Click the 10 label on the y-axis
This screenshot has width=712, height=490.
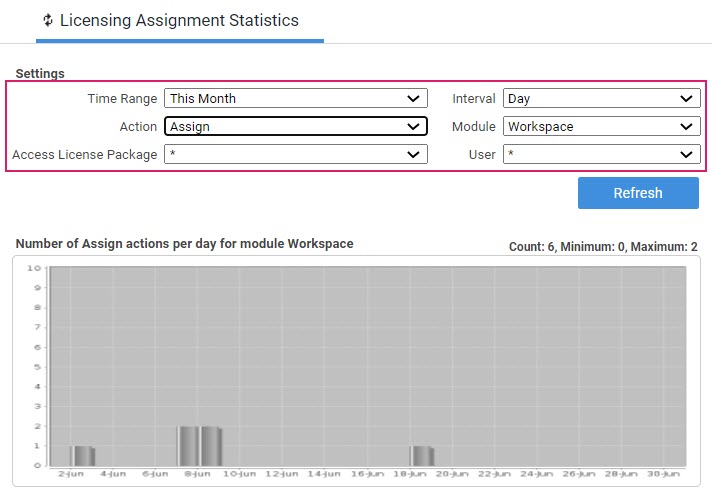click(33, 268)
